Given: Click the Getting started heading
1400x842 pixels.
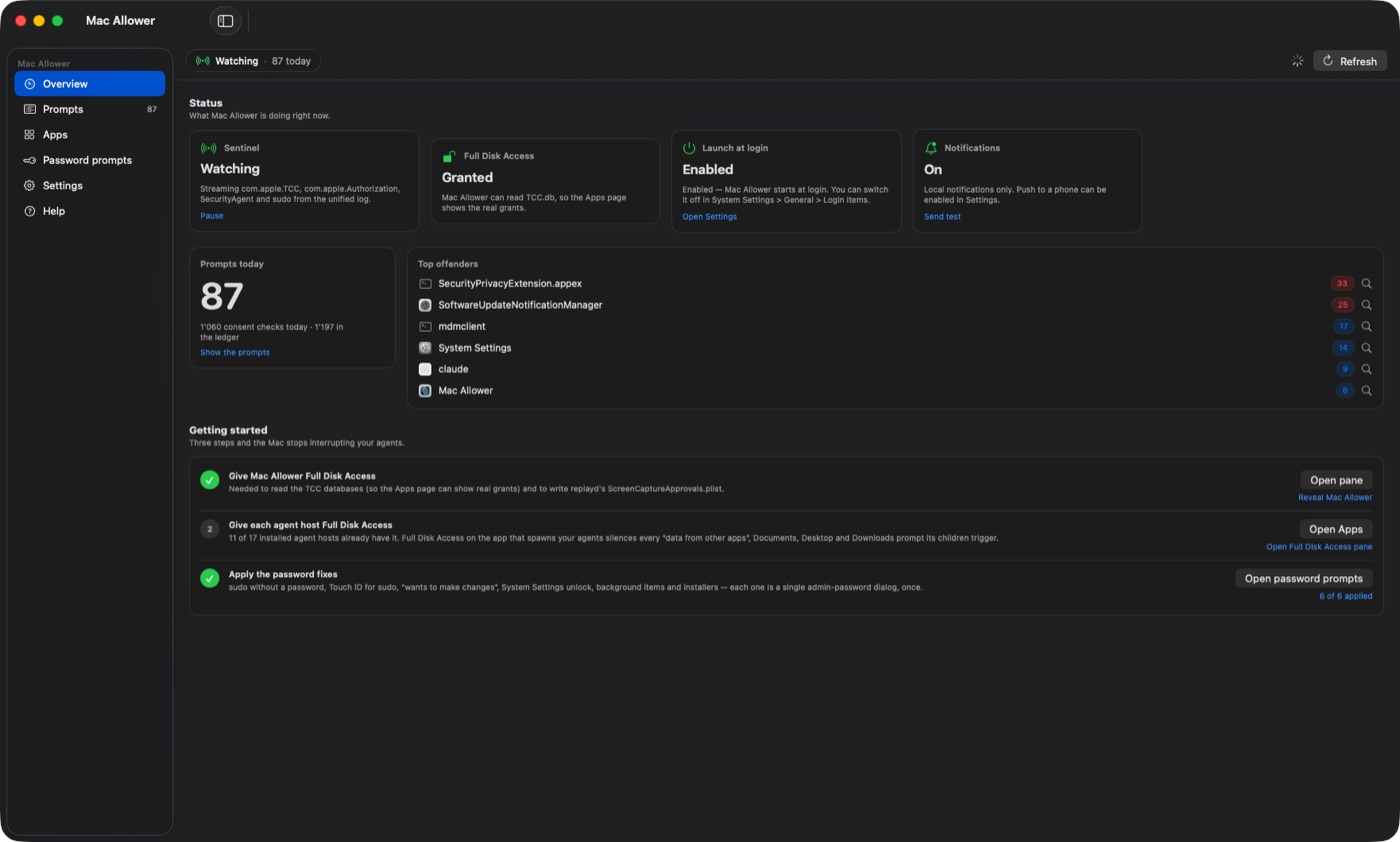Looking at the screenshot, I should pyautogui.click(x=228, y=430).
